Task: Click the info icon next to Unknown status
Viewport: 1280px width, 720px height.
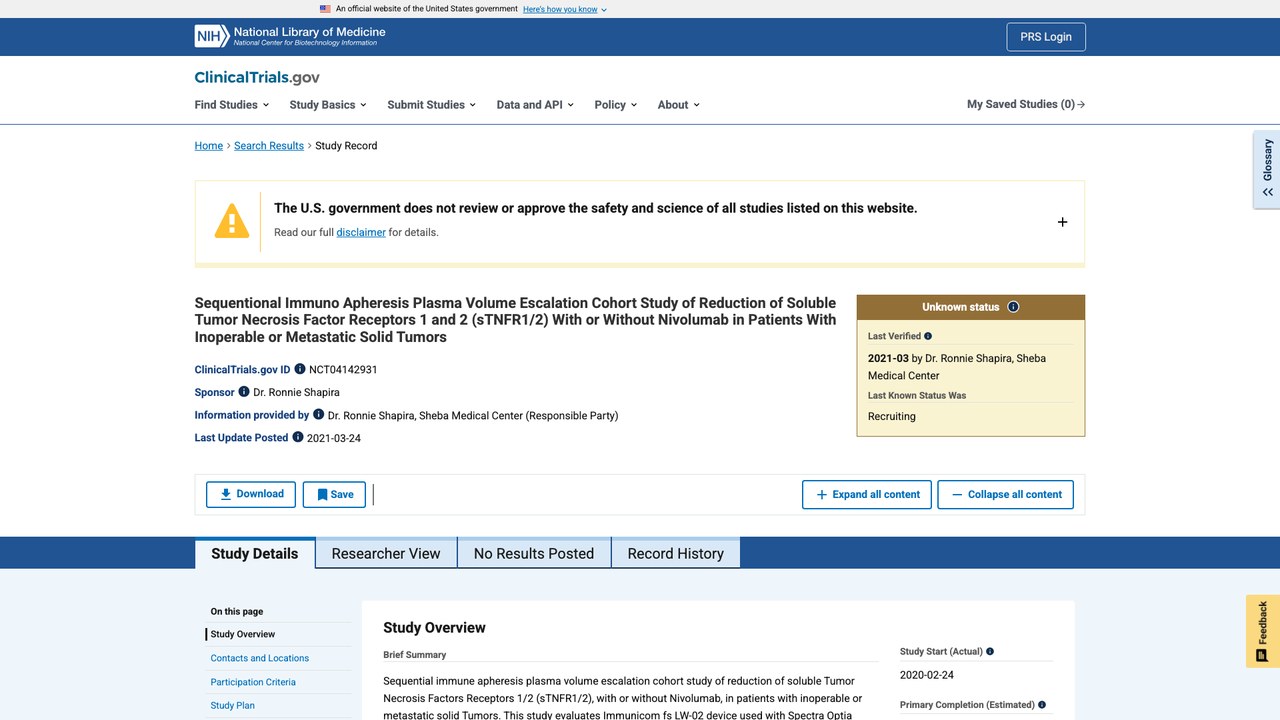Action: [1013, 307]
